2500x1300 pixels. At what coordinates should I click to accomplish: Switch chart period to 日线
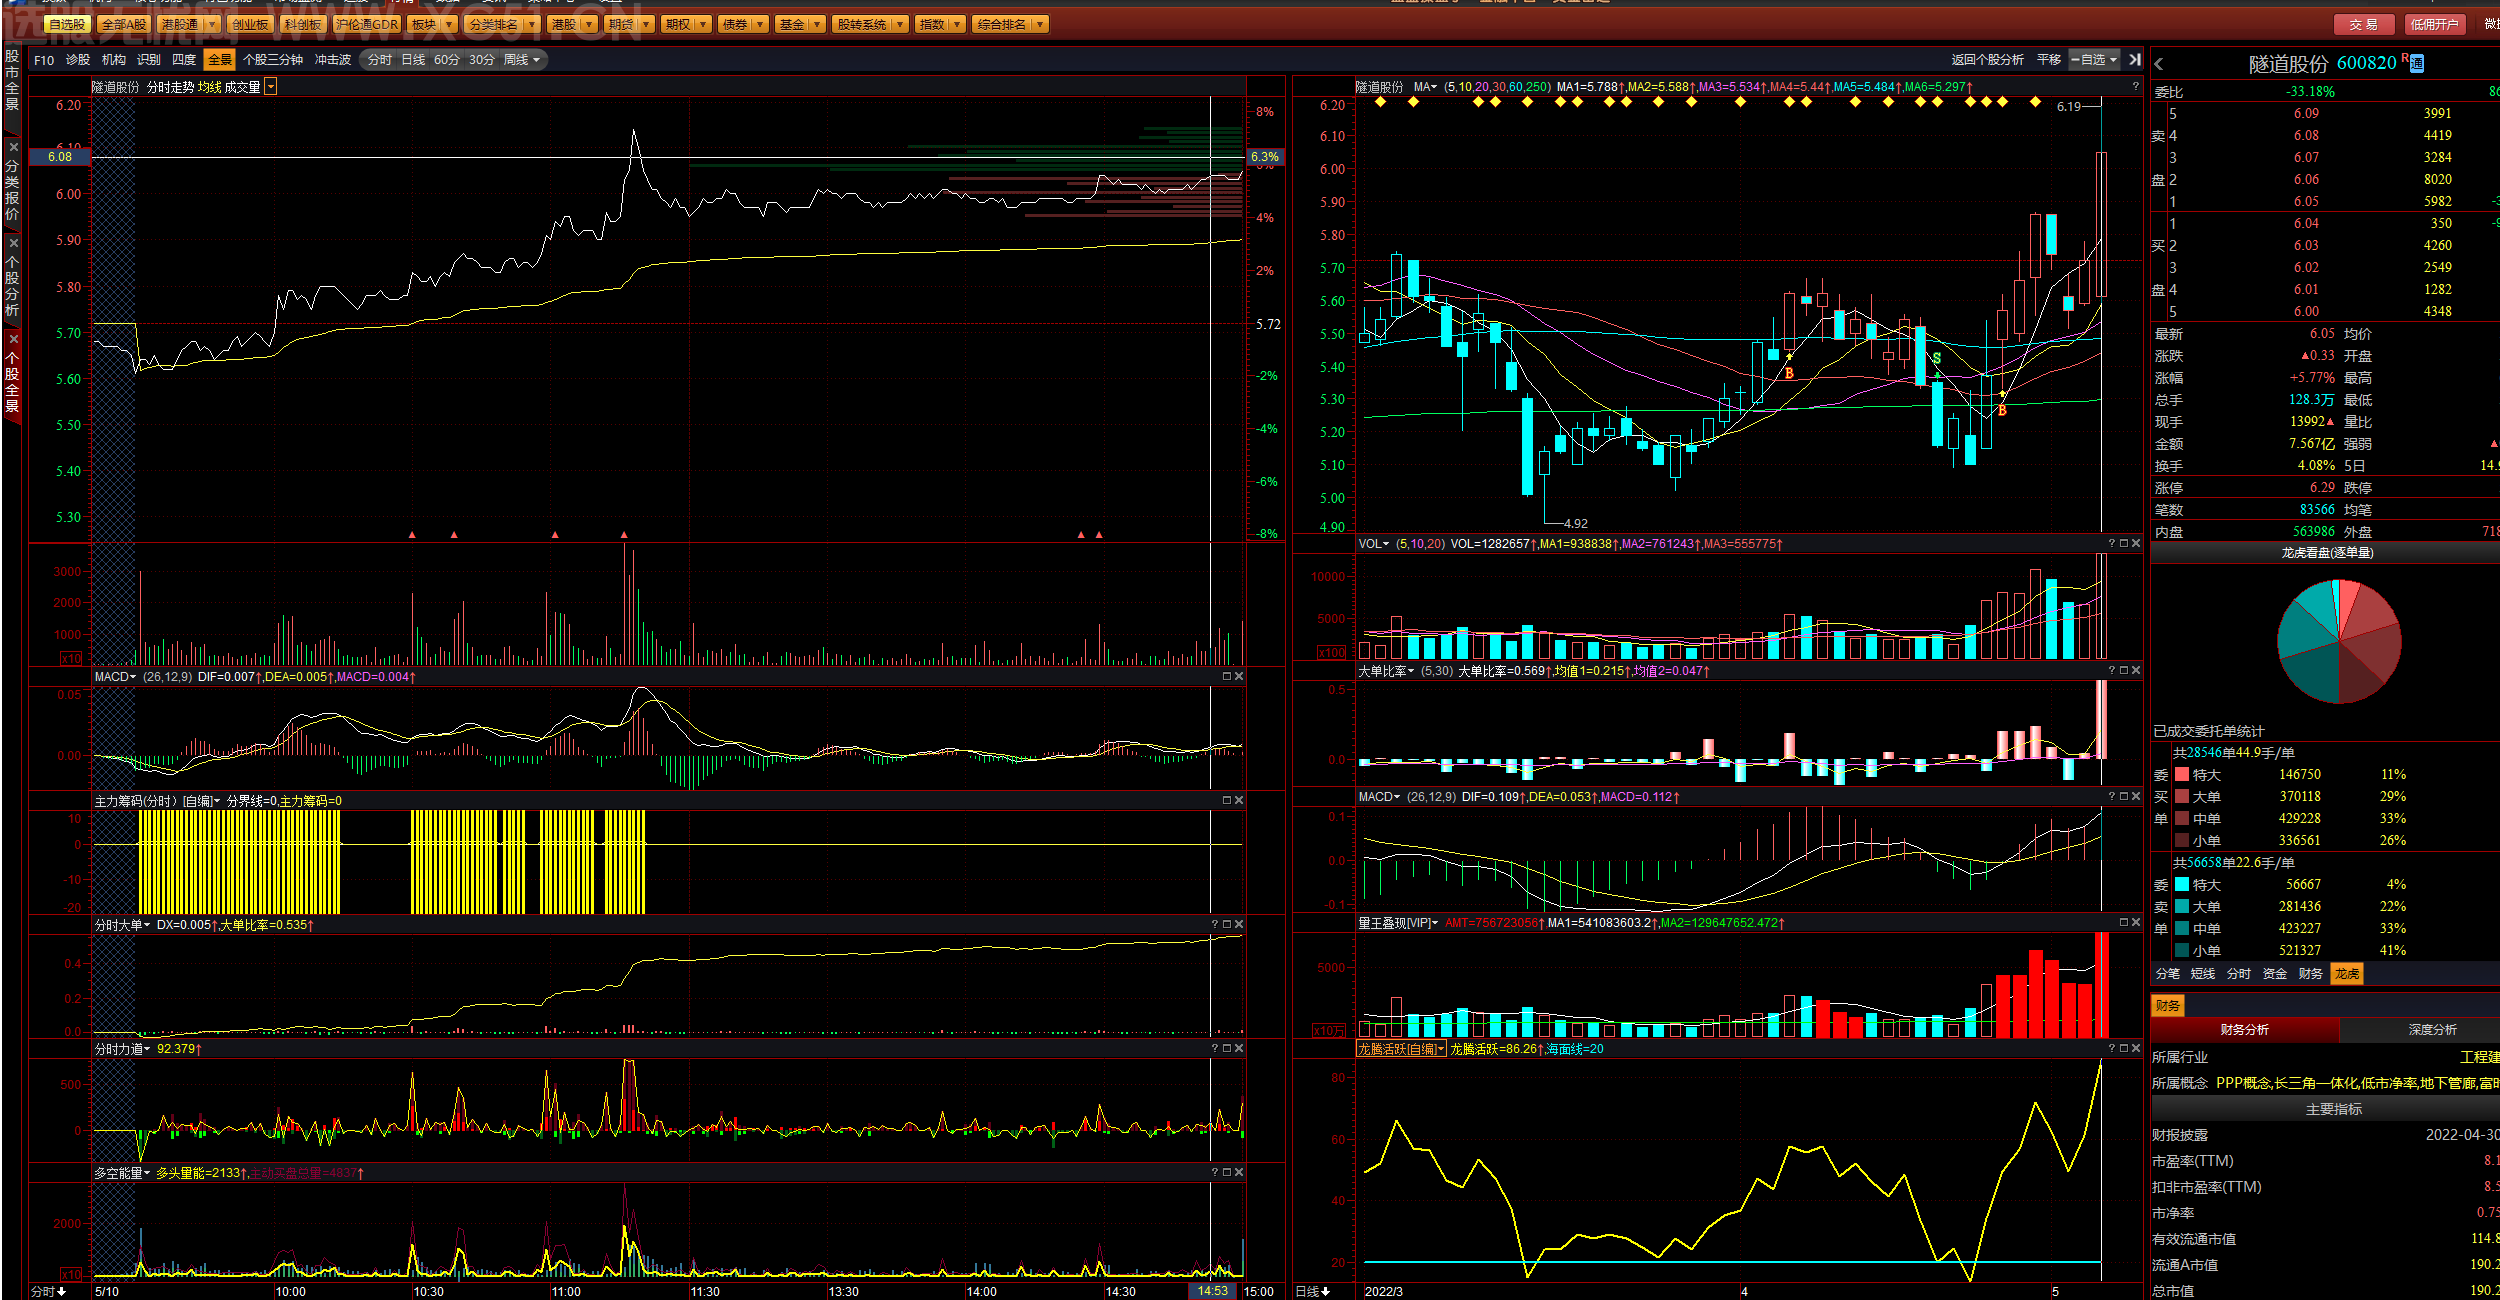pos(413,60)
